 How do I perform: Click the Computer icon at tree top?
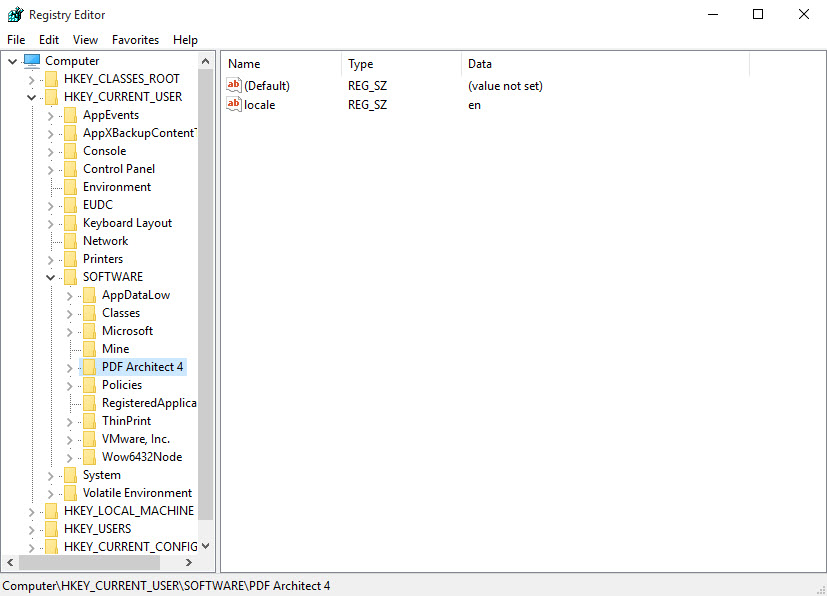tap(31, 60)
